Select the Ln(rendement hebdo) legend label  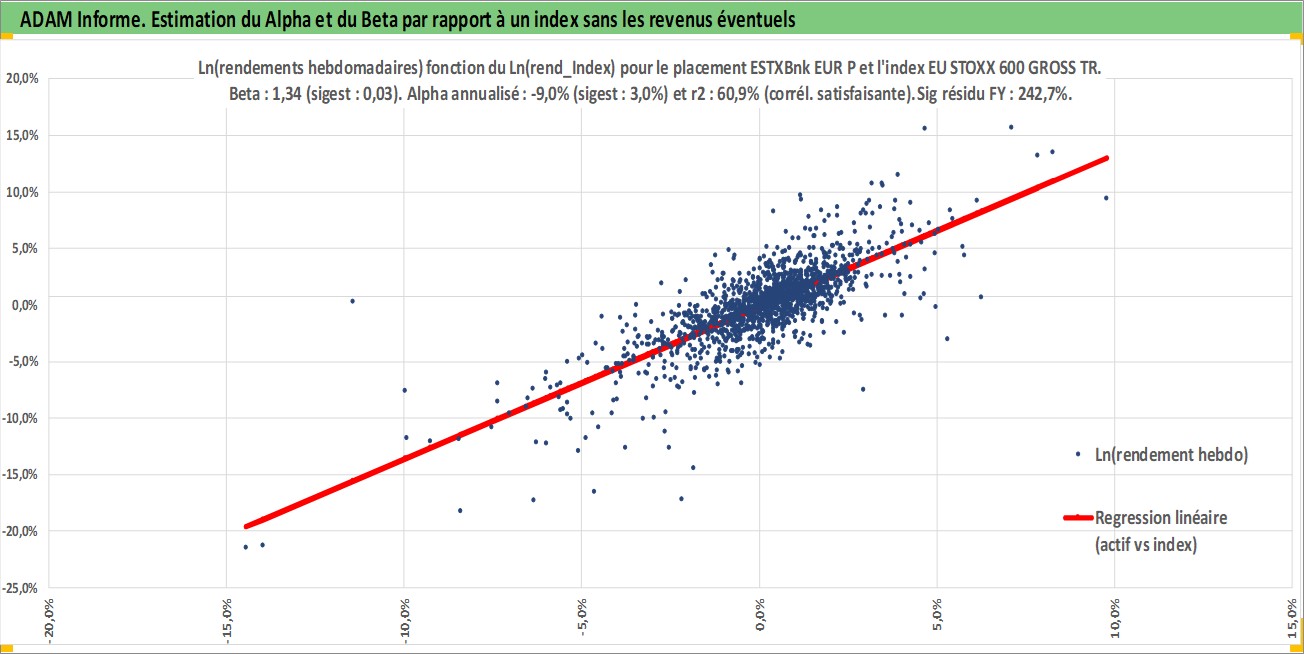[x=1171, y=454]
